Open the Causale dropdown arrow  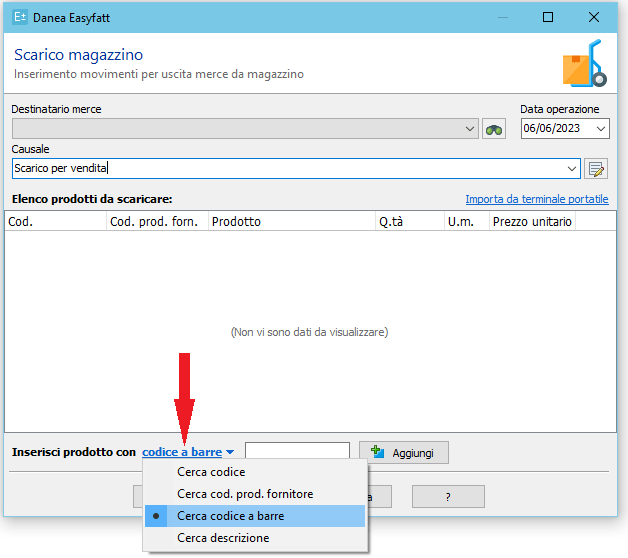pyautogui.click(x=572, y=168)
